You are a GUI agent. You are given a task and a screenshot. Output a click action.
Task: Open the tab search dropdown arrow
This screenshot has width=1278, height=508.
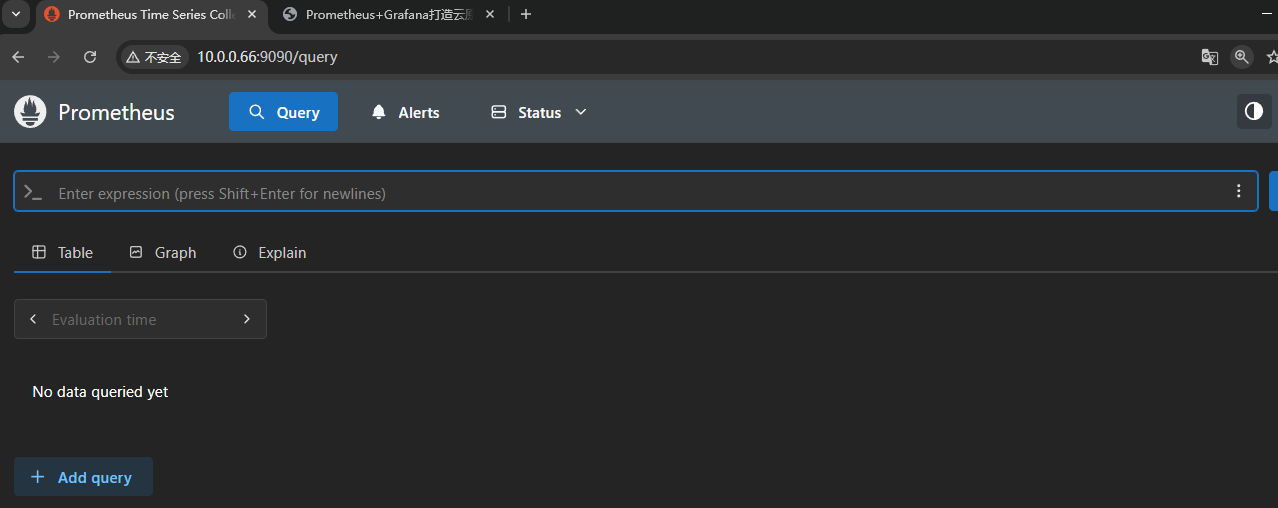[x=16, y=14]
